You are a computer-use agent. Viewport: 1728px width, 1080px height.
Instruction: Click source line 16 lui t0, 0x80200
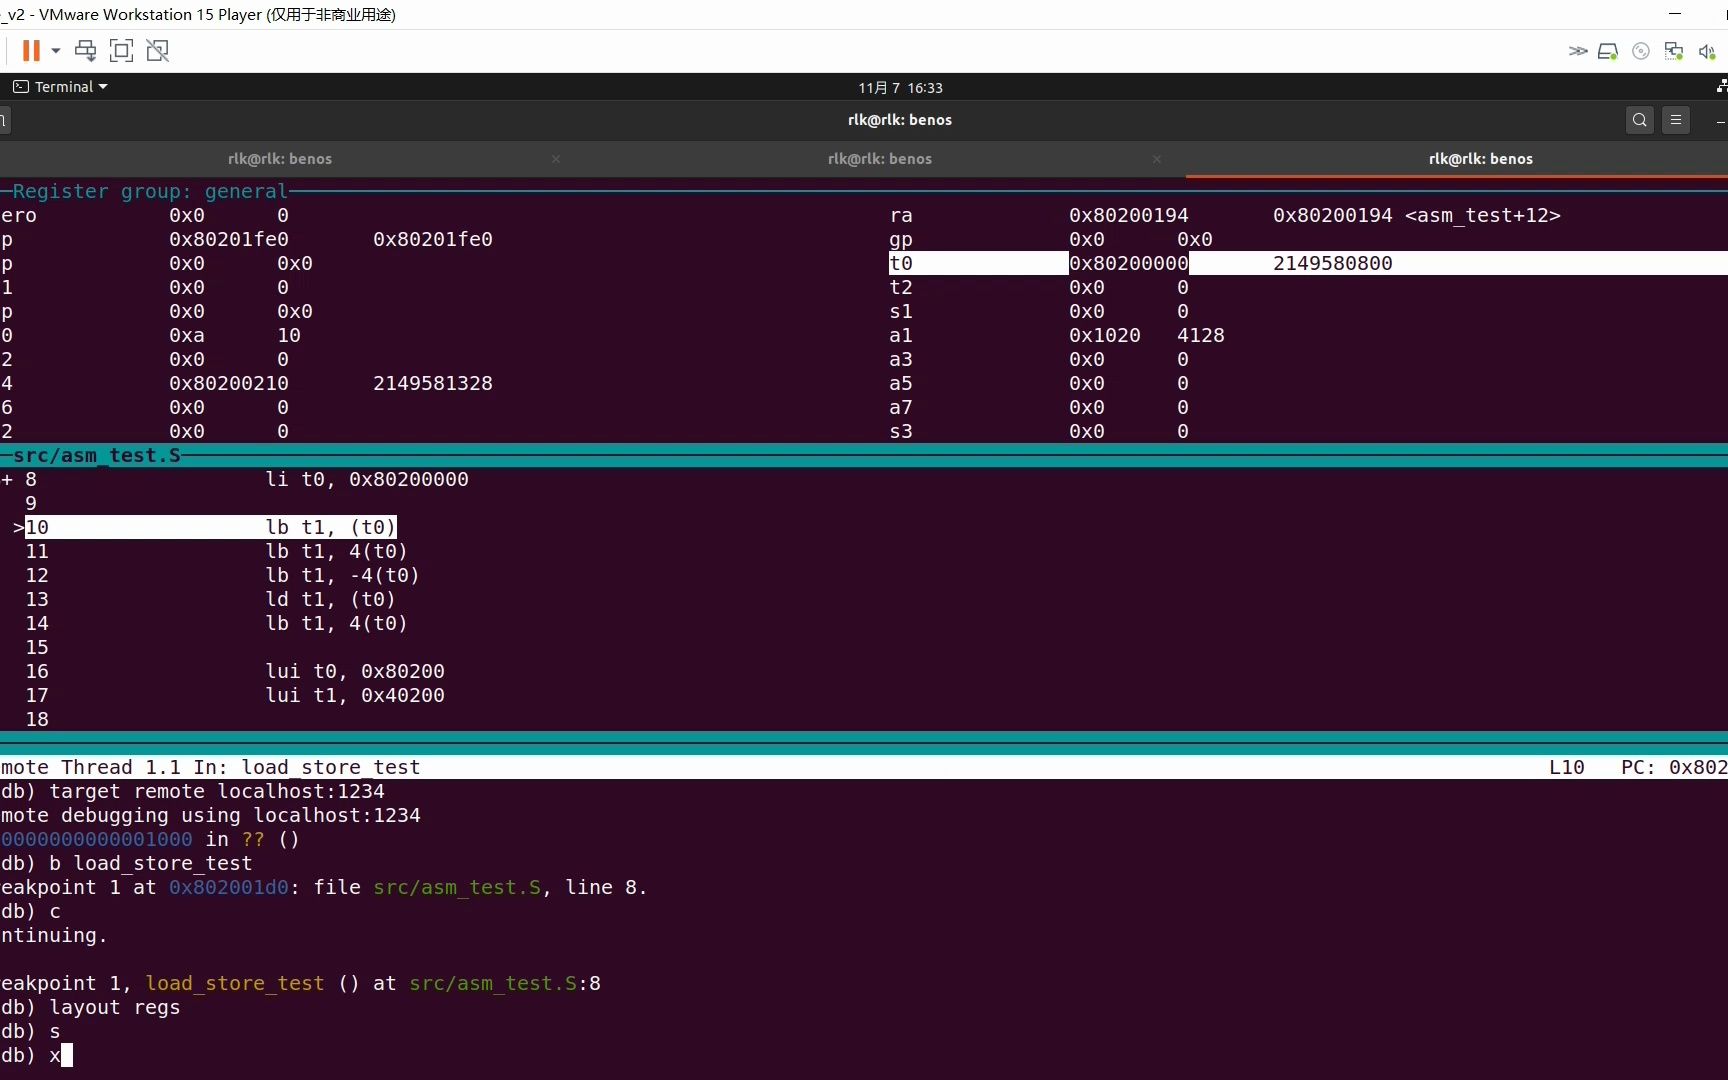point(355,671)
